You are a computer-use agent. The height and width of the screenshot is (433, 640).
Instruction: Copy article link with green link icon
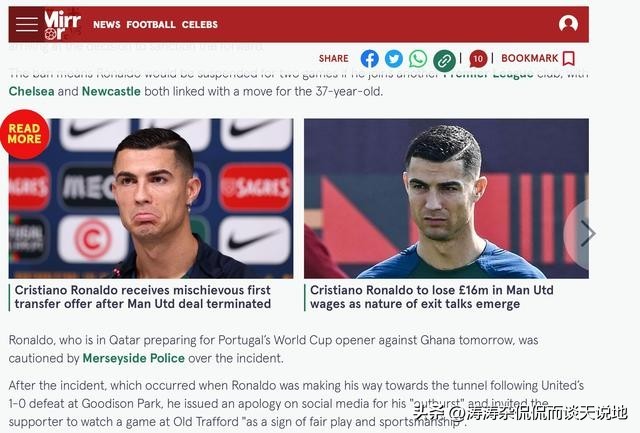click(444, 61)
